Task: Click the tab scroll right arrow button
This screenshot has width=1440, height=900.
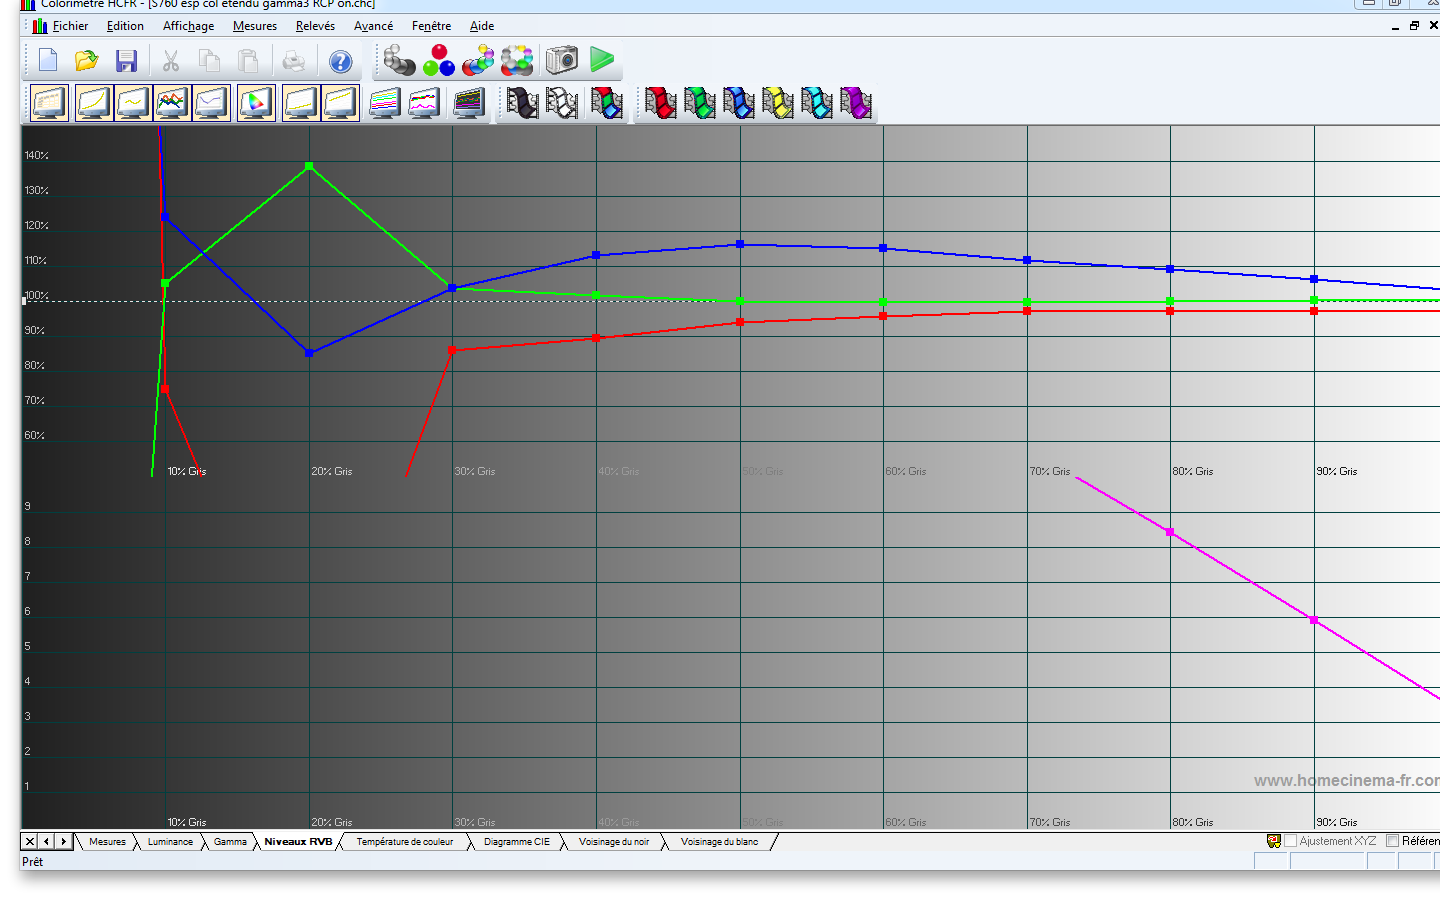Action: click(63, 842)
